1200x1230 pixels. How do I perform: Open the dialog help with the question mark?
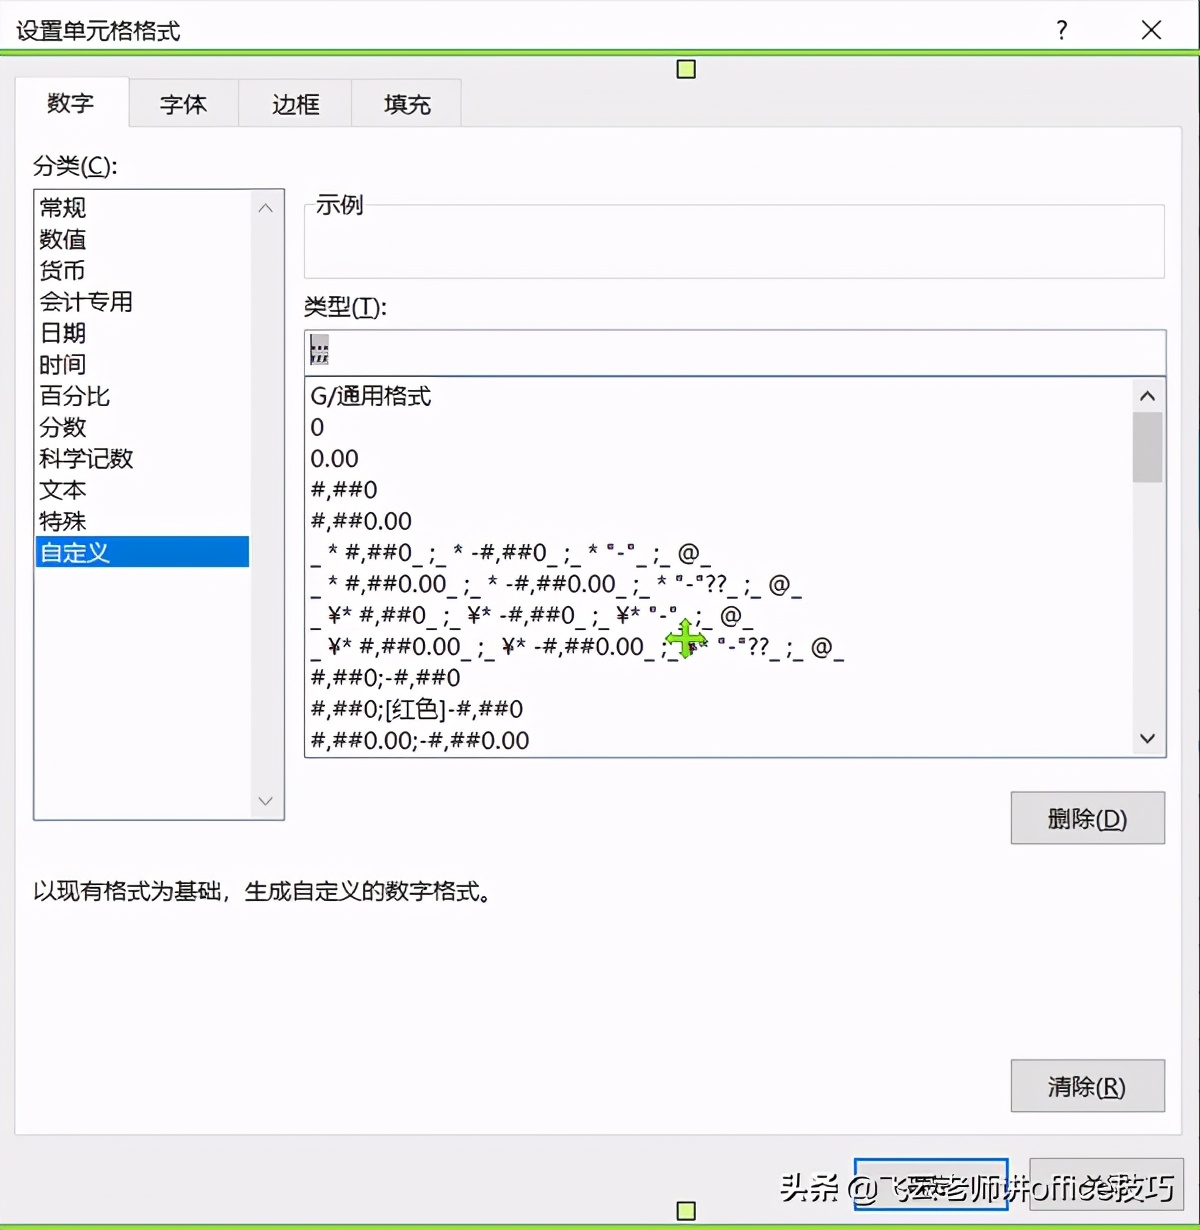tap(1061, 30)
